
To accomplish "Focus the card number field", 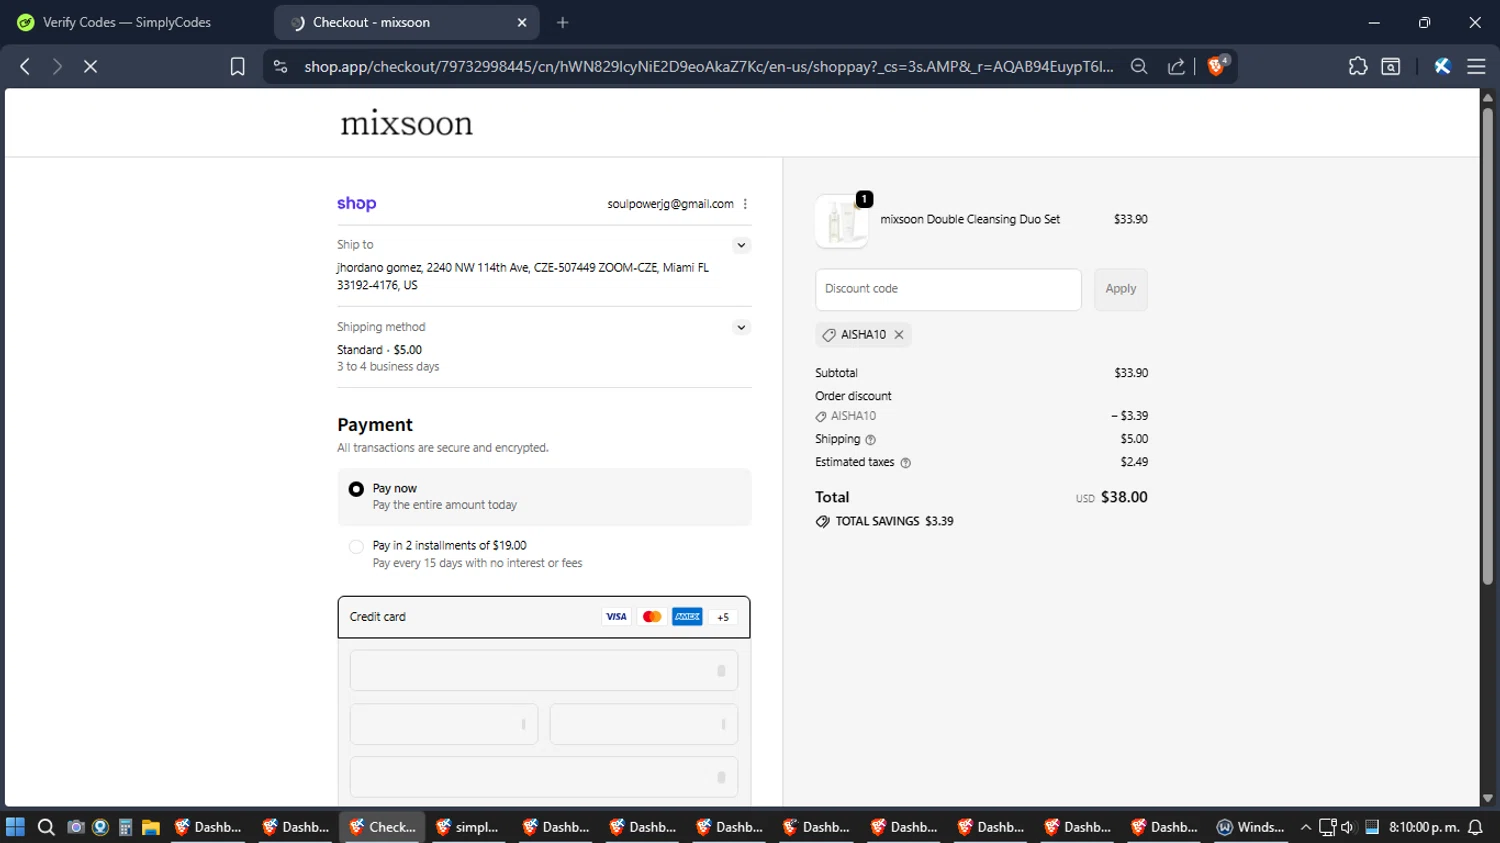I will click(544, 670).
